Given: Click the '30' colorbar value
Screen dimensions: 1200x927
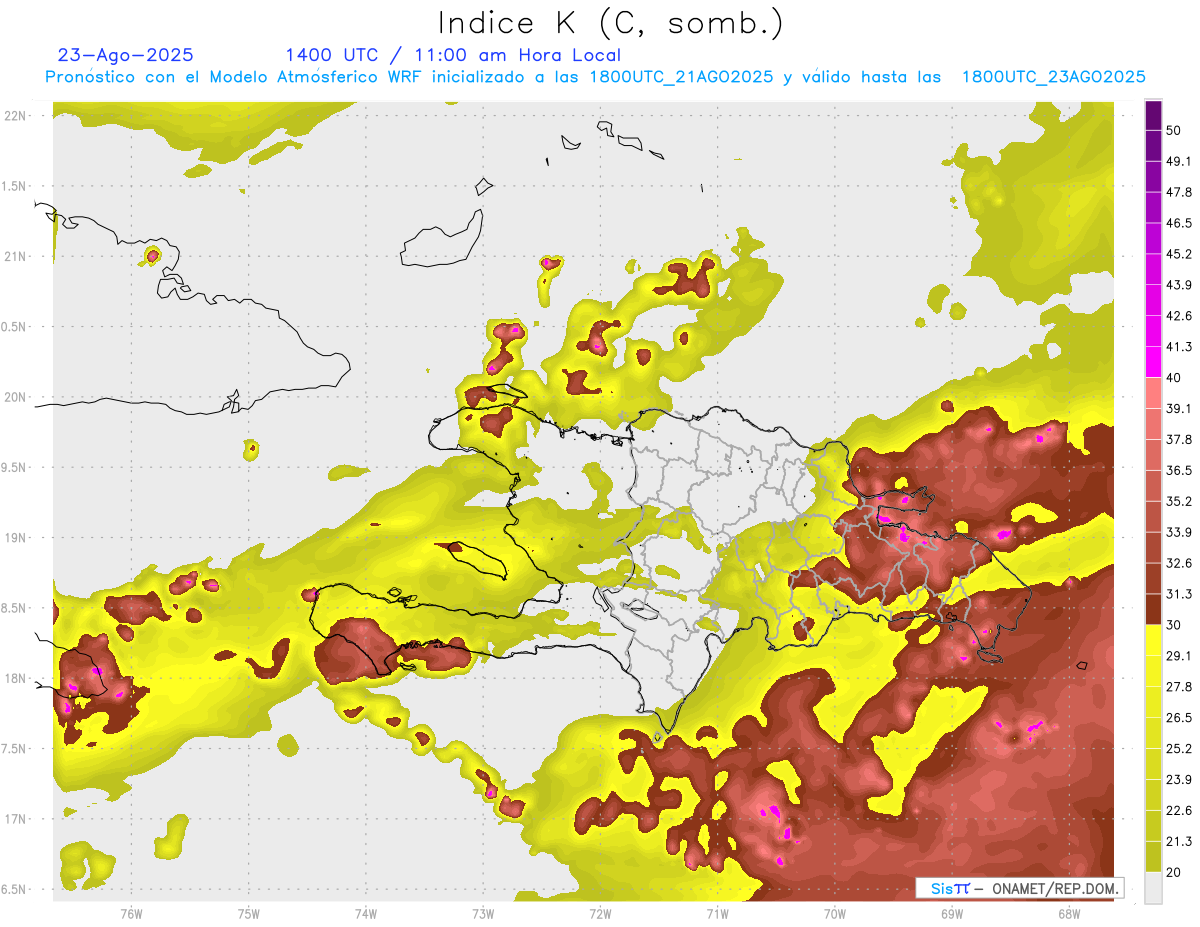Looking at the screenshot, I should pyautogui.click(x=1176, y=625).
